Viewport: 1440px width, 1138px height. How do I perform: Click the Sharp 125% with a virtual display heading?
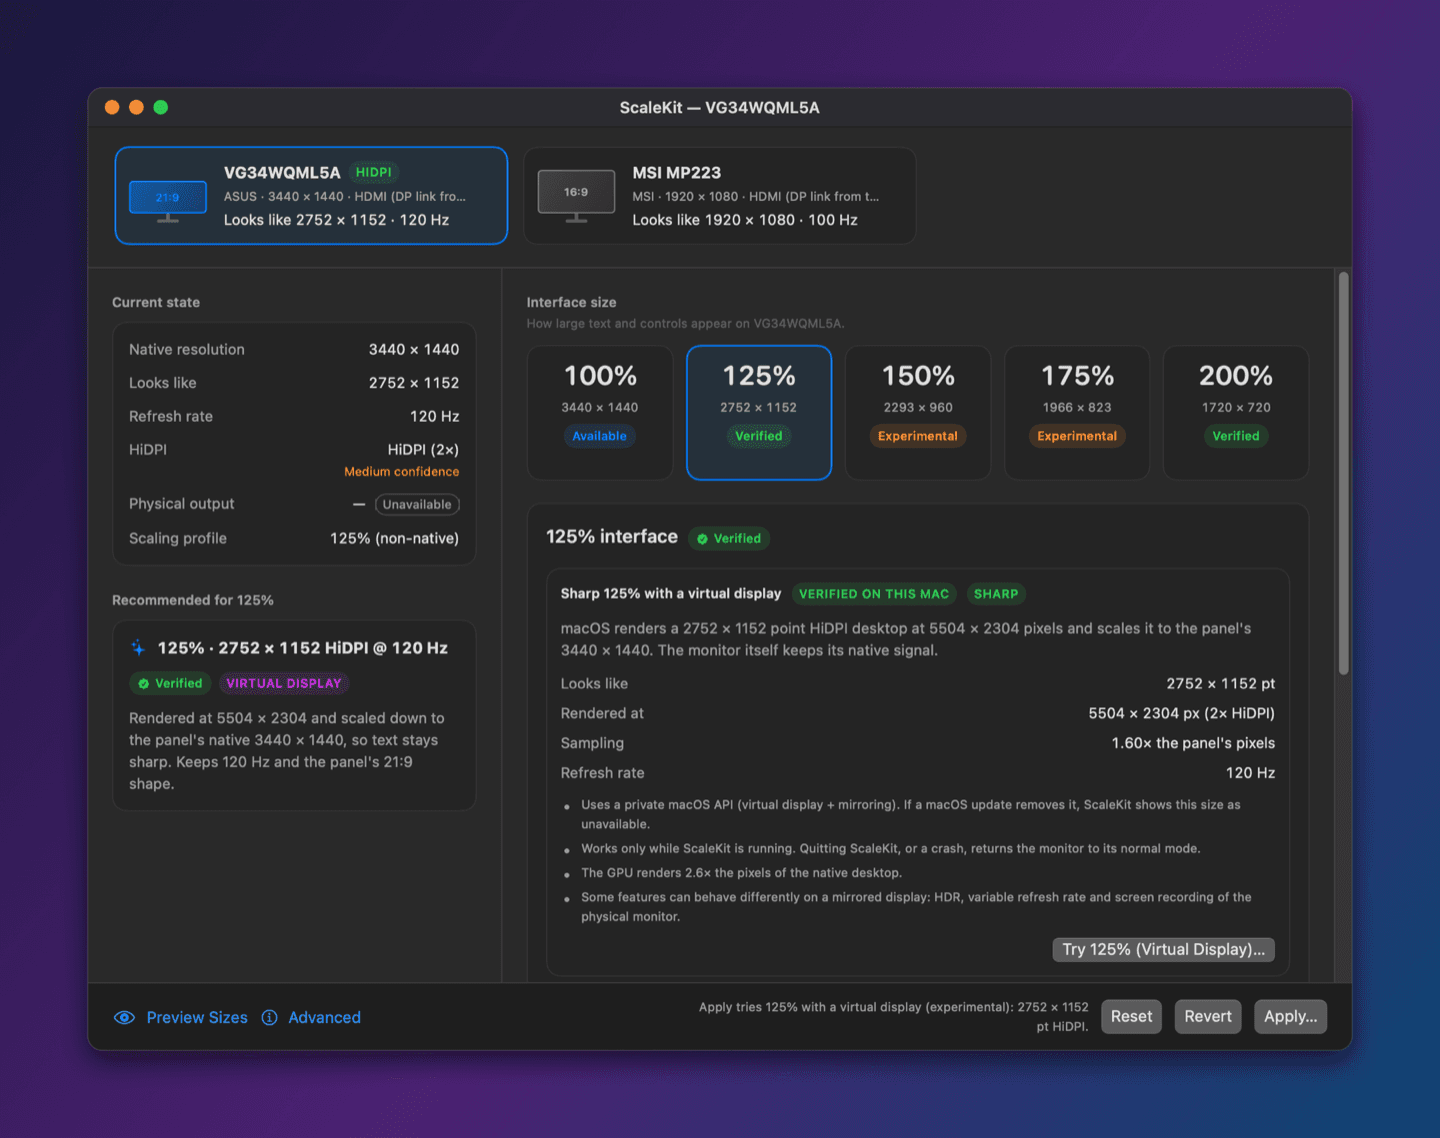pos(671,594)
